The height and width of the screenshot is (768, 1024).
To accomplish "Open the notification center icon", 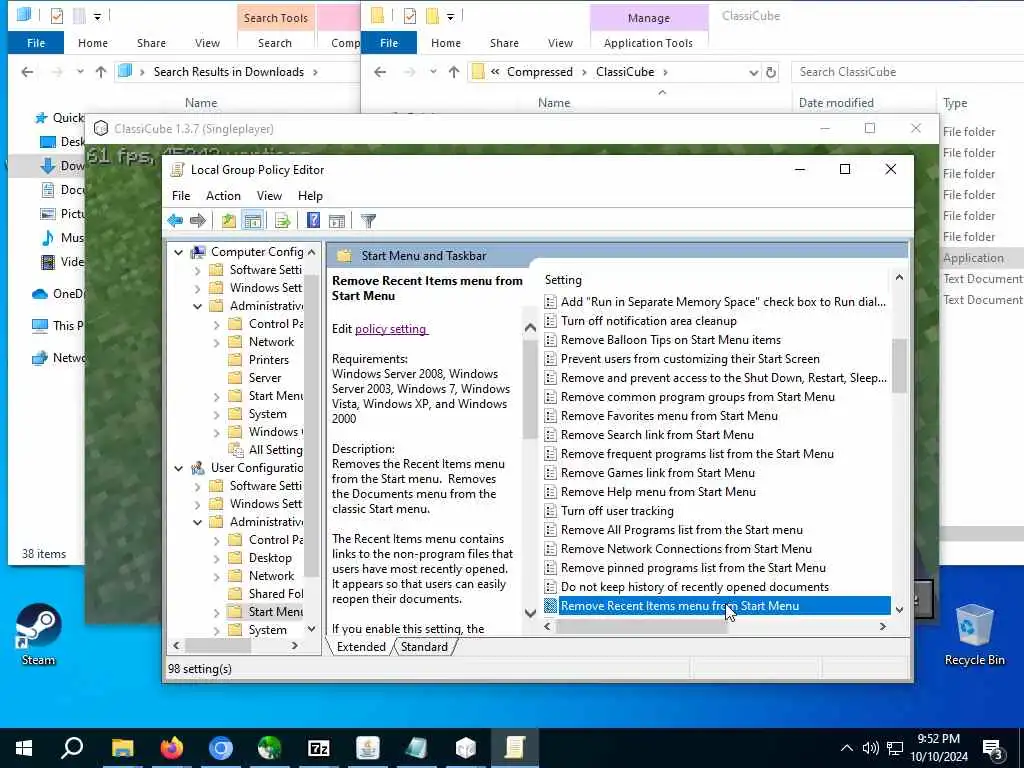I will pyautogui.click(x=993, y=750).
